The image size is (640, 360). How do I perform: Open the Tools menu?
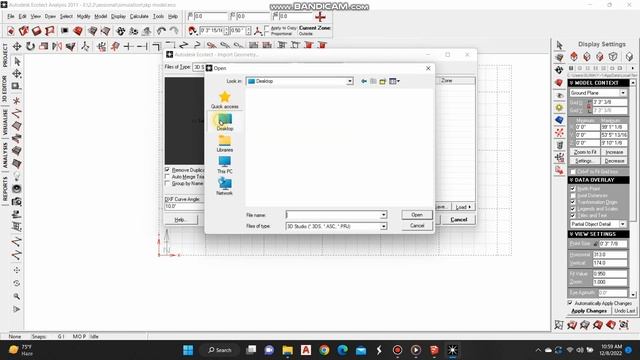158,16
